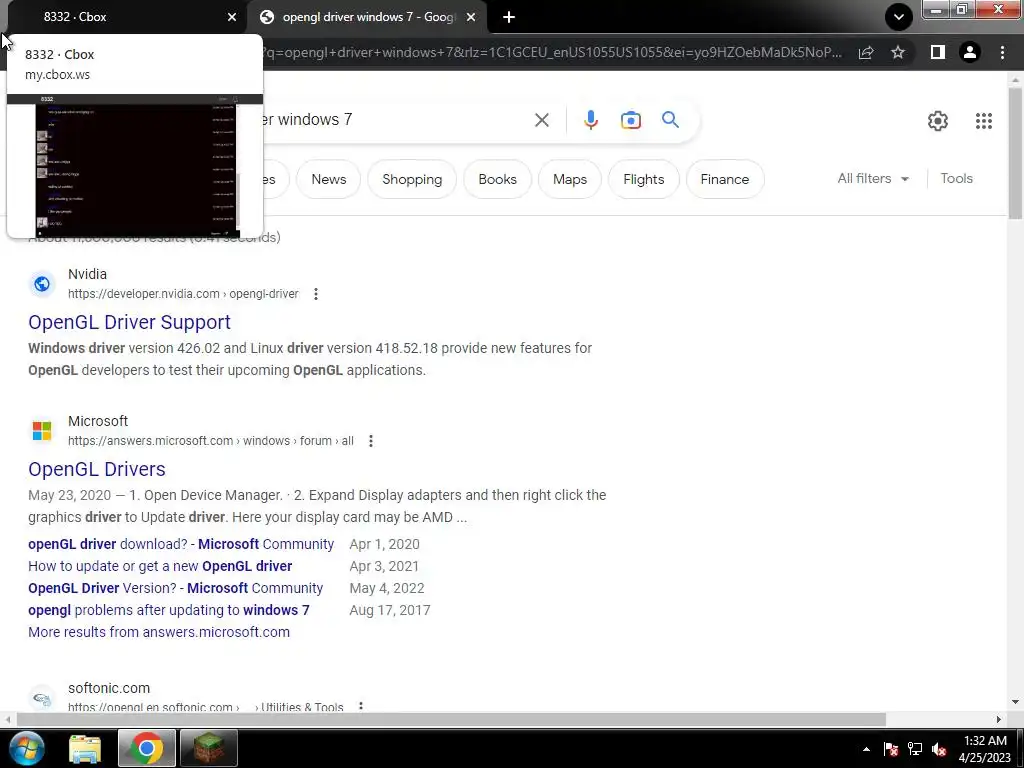Open openGL driver download Microsoft Community link
This screenshot has width=1024, height=768.
click(x=181, y=544)
